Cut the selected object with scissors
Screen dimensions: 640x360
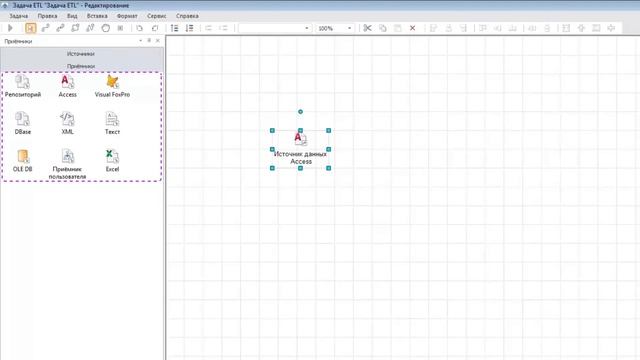click(x=367, y=28)
